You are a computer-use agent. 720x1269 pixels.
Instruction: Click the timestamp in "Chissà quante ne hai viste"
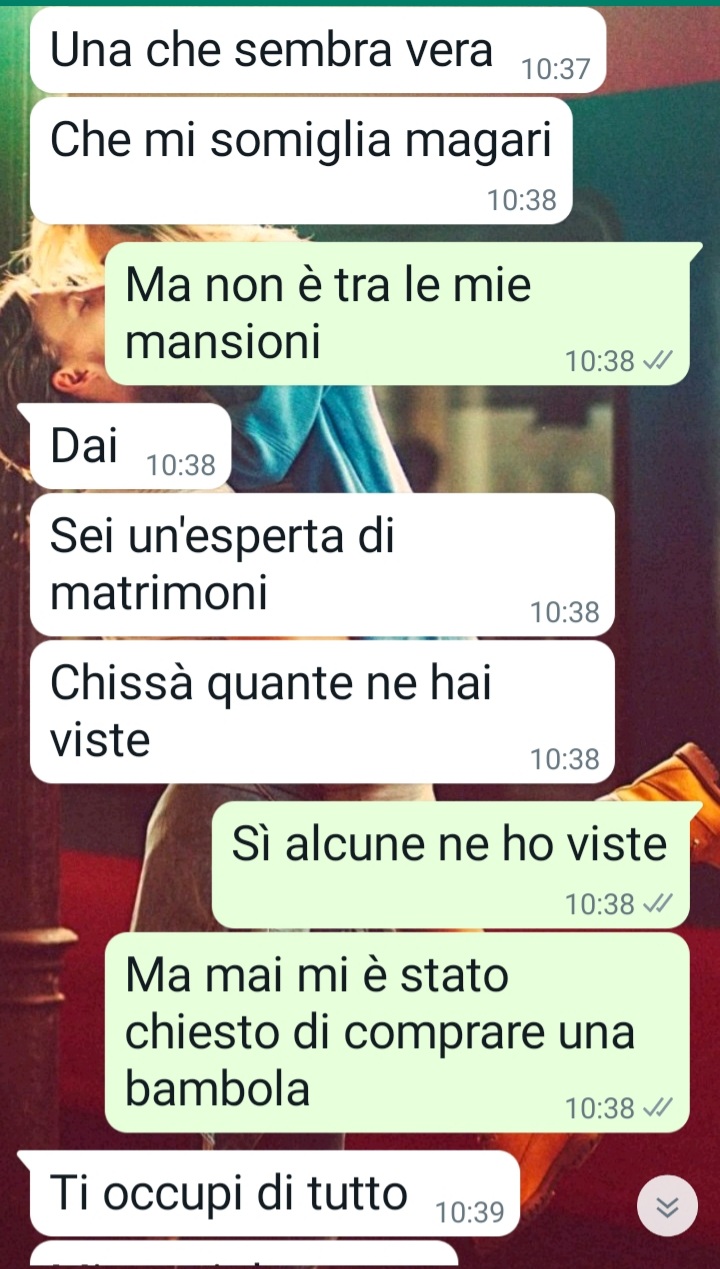pos(566,760)
